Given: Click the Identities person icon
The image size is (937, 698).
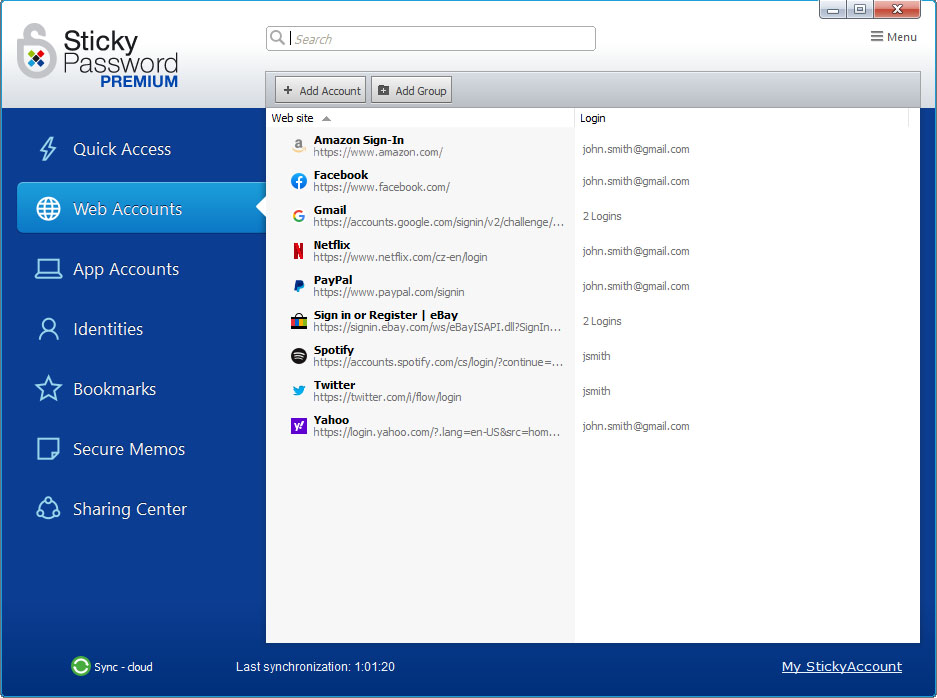Looking at the screenshot, I should pos(48,329).
